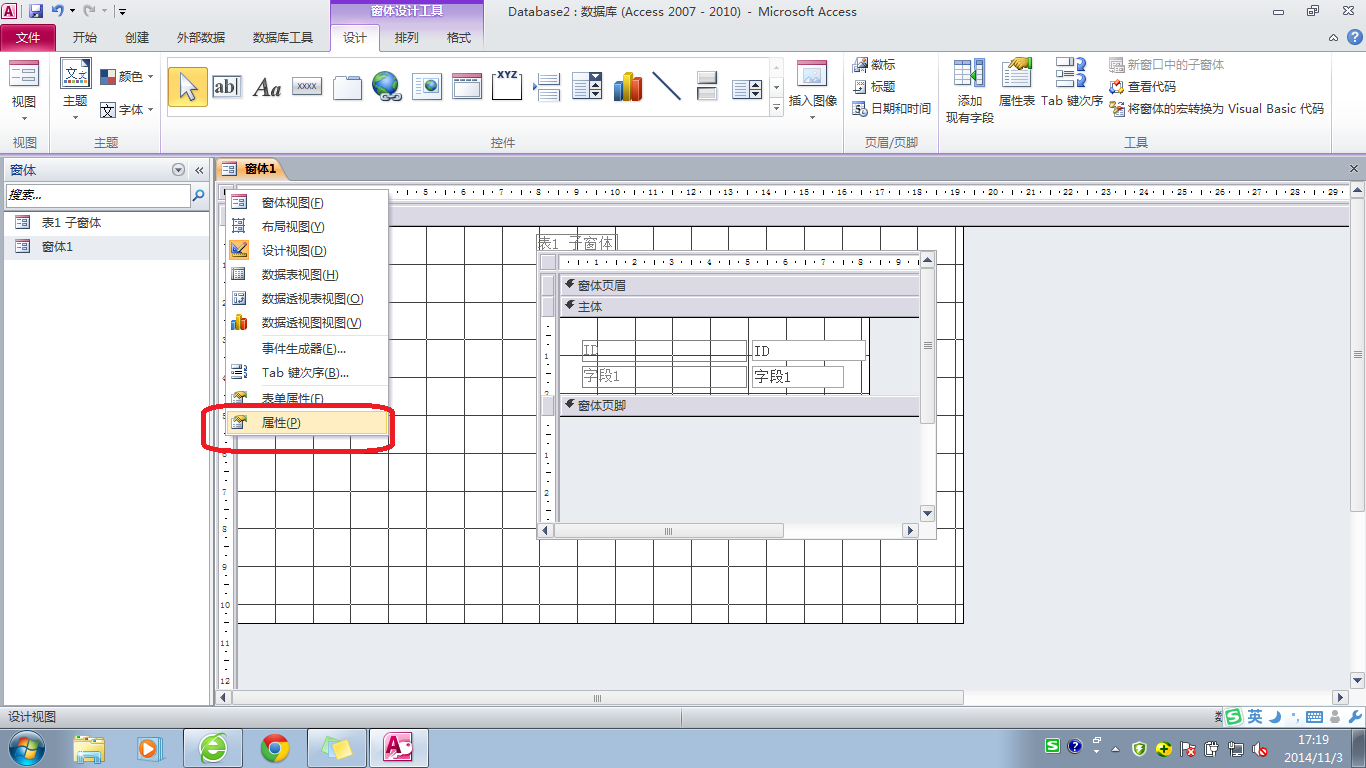Image resolution: width=1366 pixels, height=768 pixels.
Task: Expand the 颜色 theme colors dropdown
Action: pos(127,77)
